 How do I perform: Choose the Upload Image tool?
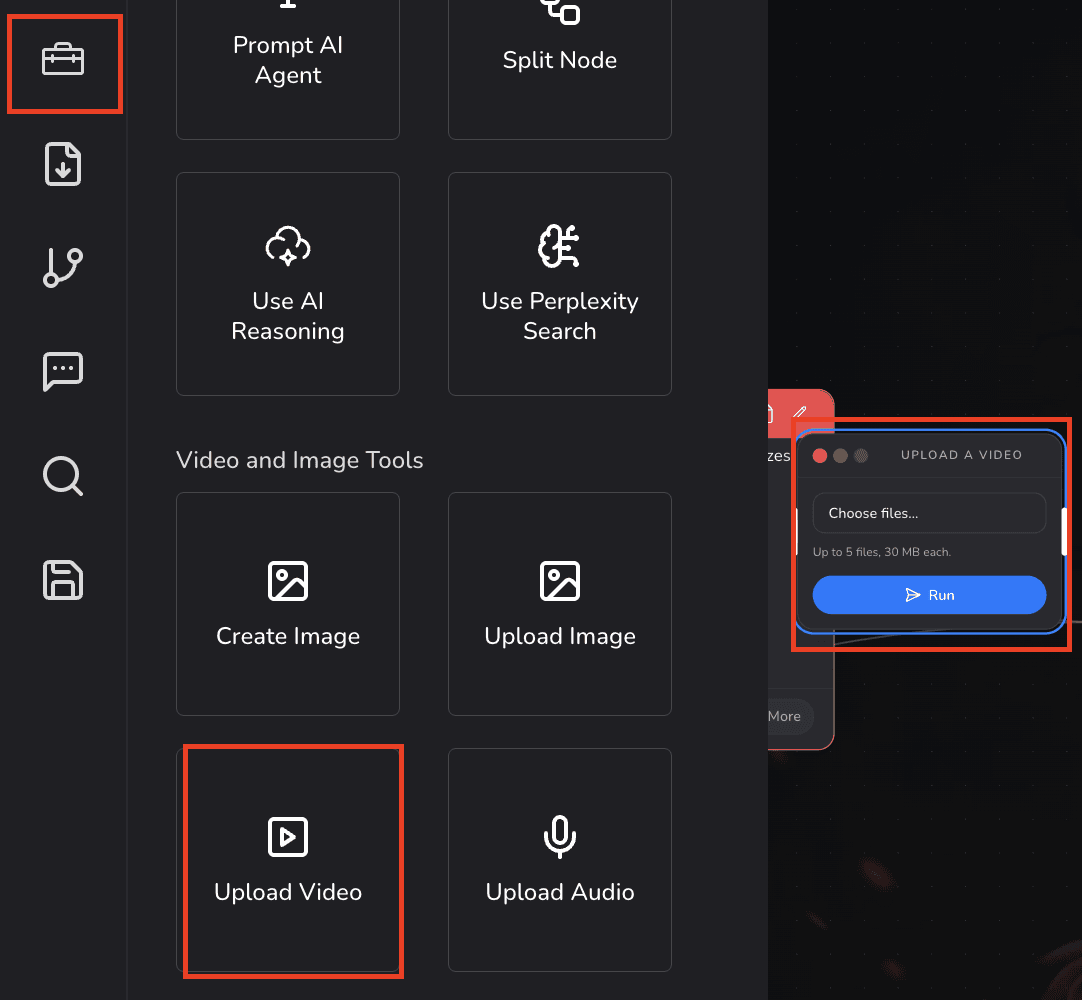click(560, 604)
